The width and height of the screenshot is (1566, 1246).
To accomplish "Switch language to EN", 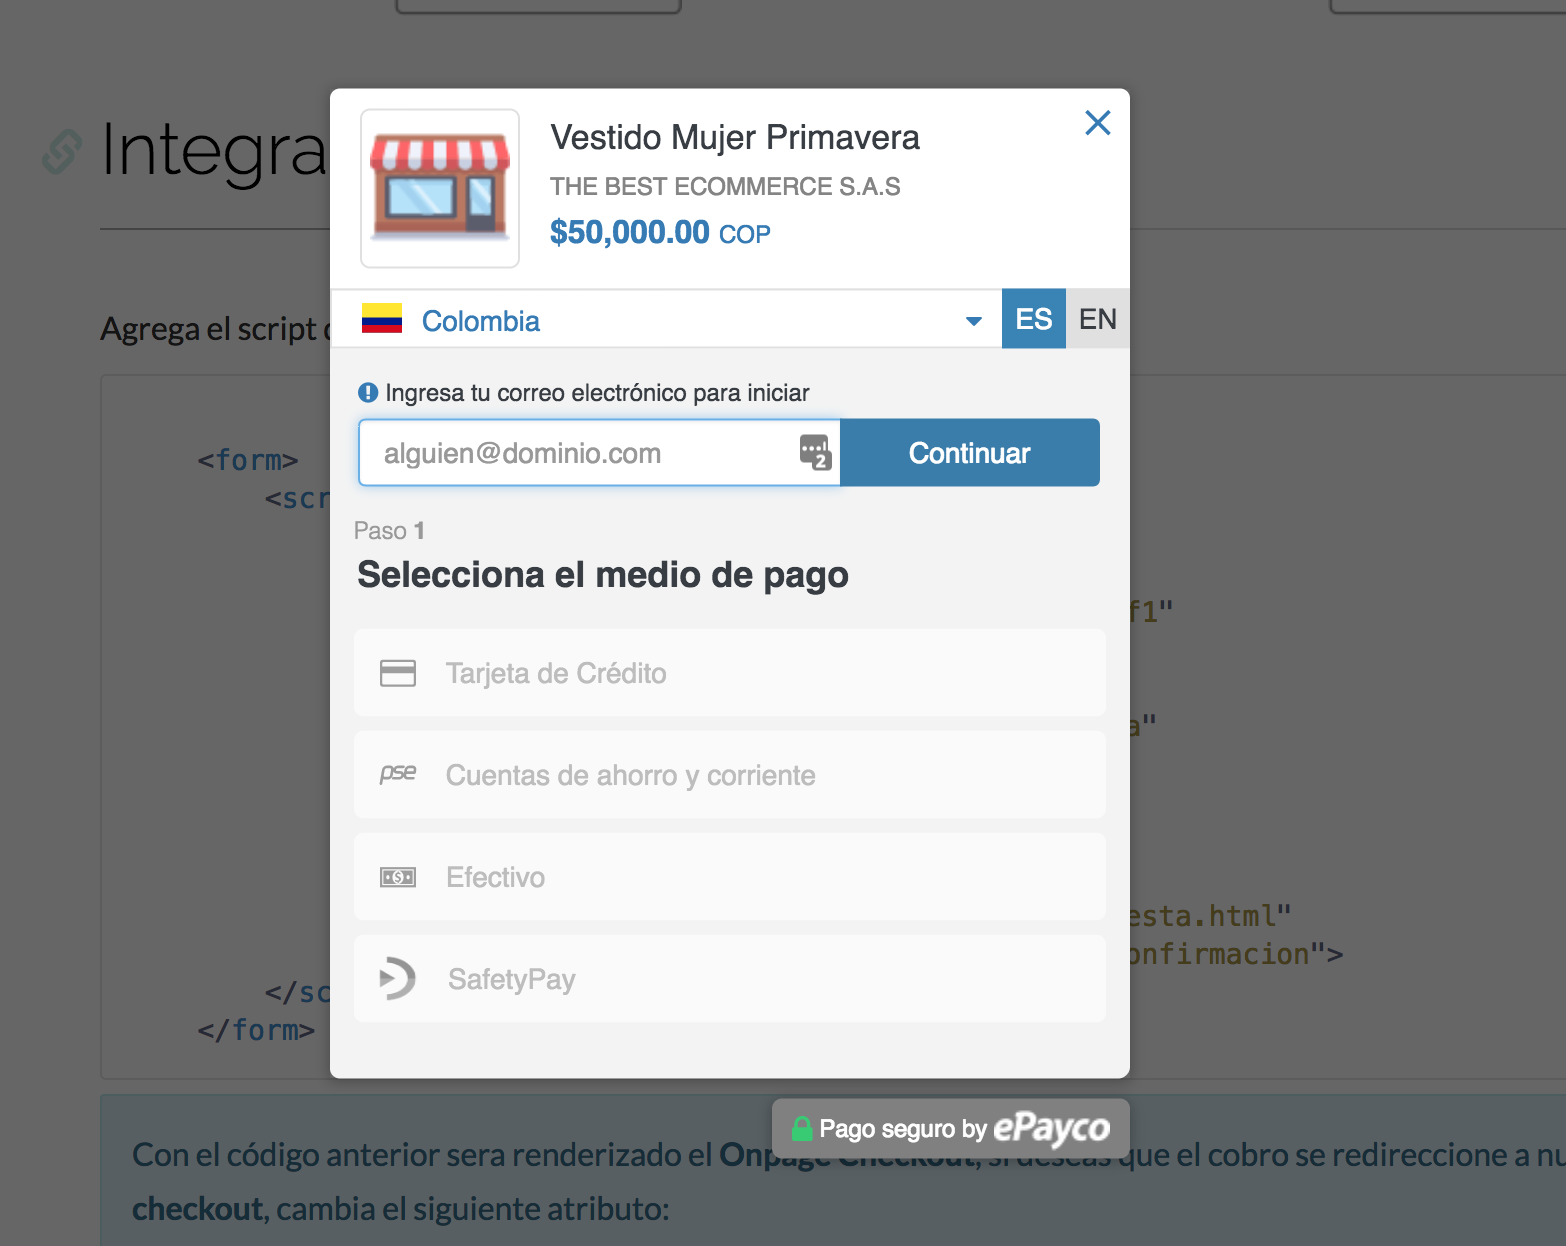I will click(1098, 319).
